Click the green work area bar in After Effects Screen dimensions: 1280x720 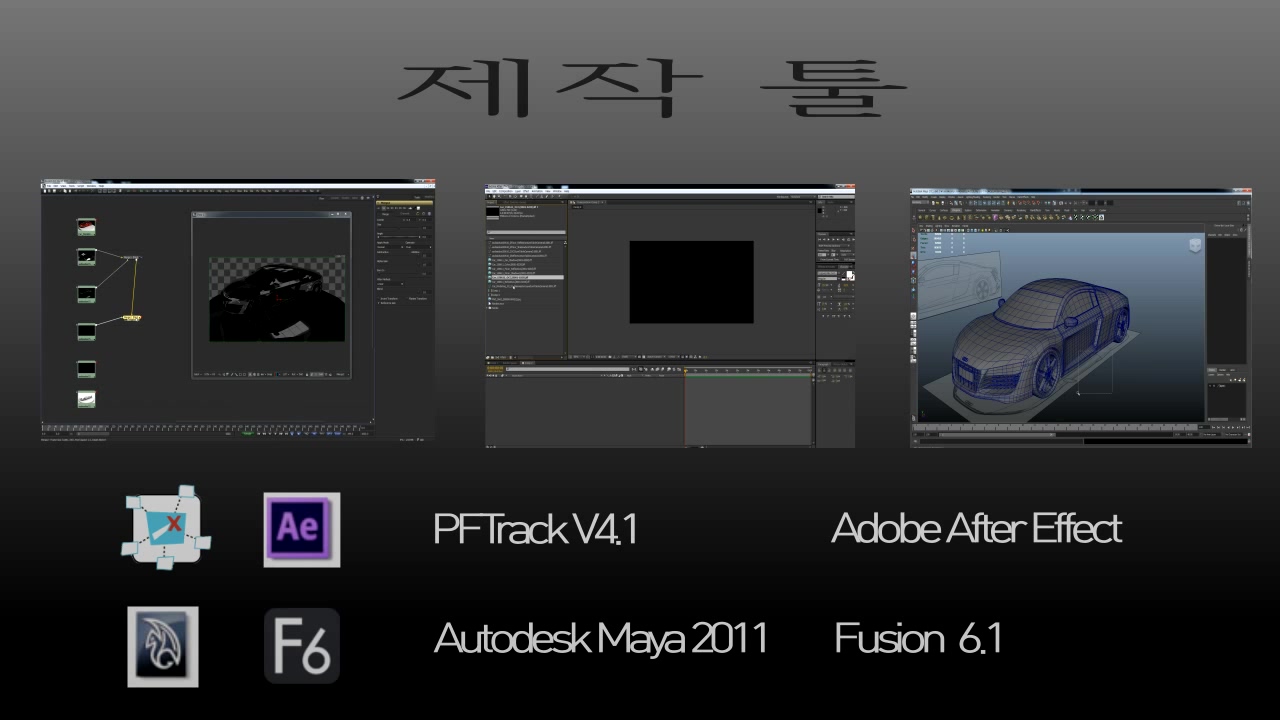[x=748, y=375]
